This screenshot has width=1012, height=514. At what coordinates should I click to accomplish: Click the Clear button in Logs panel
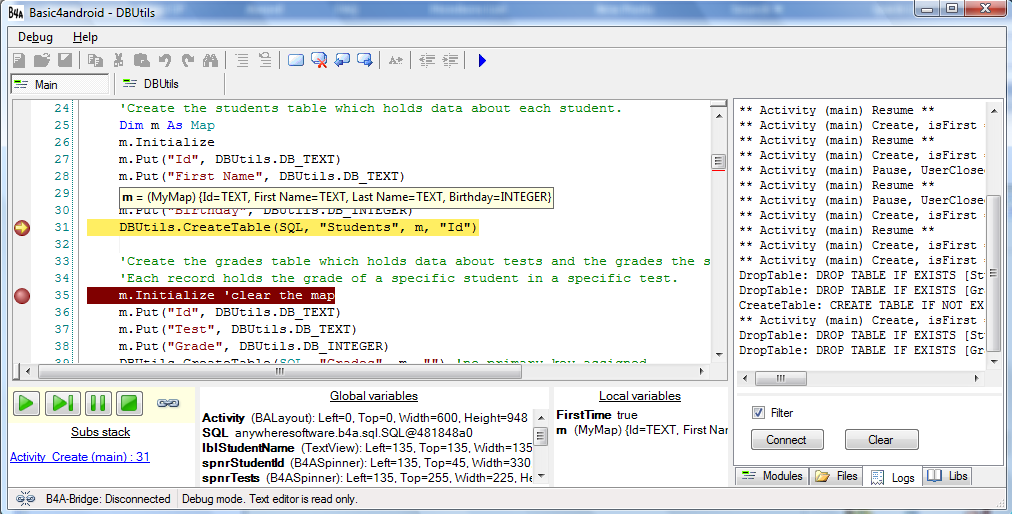(880, 440)
